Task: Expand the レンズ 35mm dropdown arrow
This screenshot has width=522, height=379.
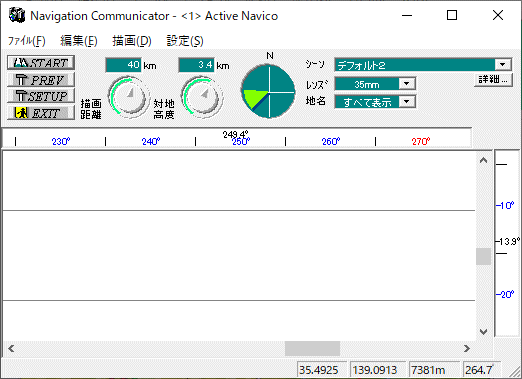Action: pyautogui.click(x=406, y=83)
